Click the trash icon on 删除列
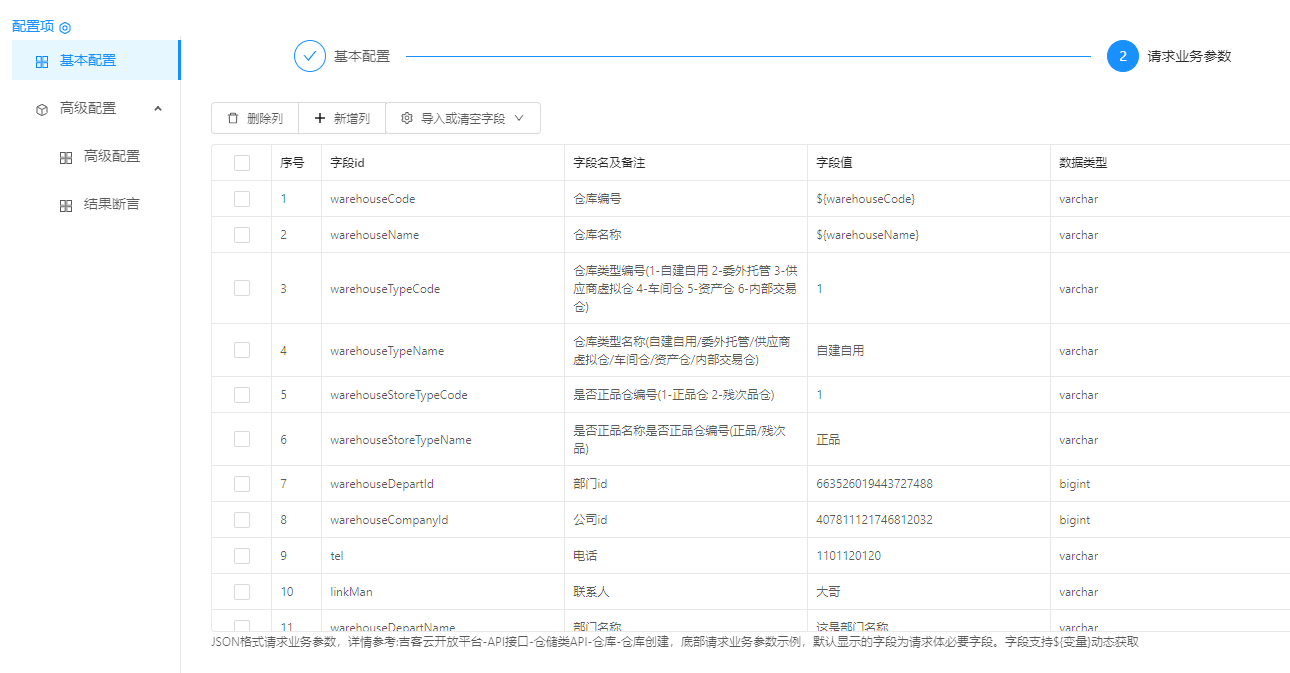The width and height of the screenshot is (1290, 673). point(233,118)
